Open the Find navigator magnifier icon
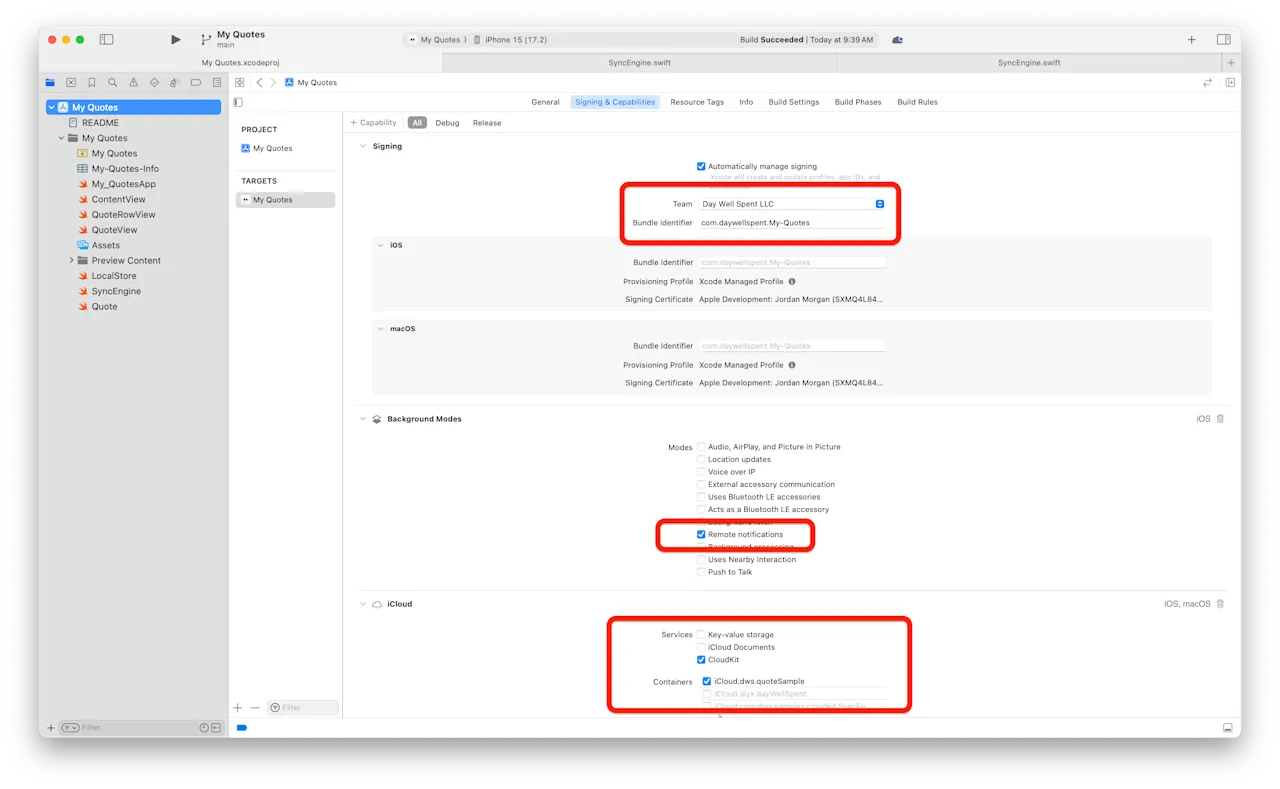Image resolution: width=1280 pixels, height=789 pixels. tap(113, 83)
